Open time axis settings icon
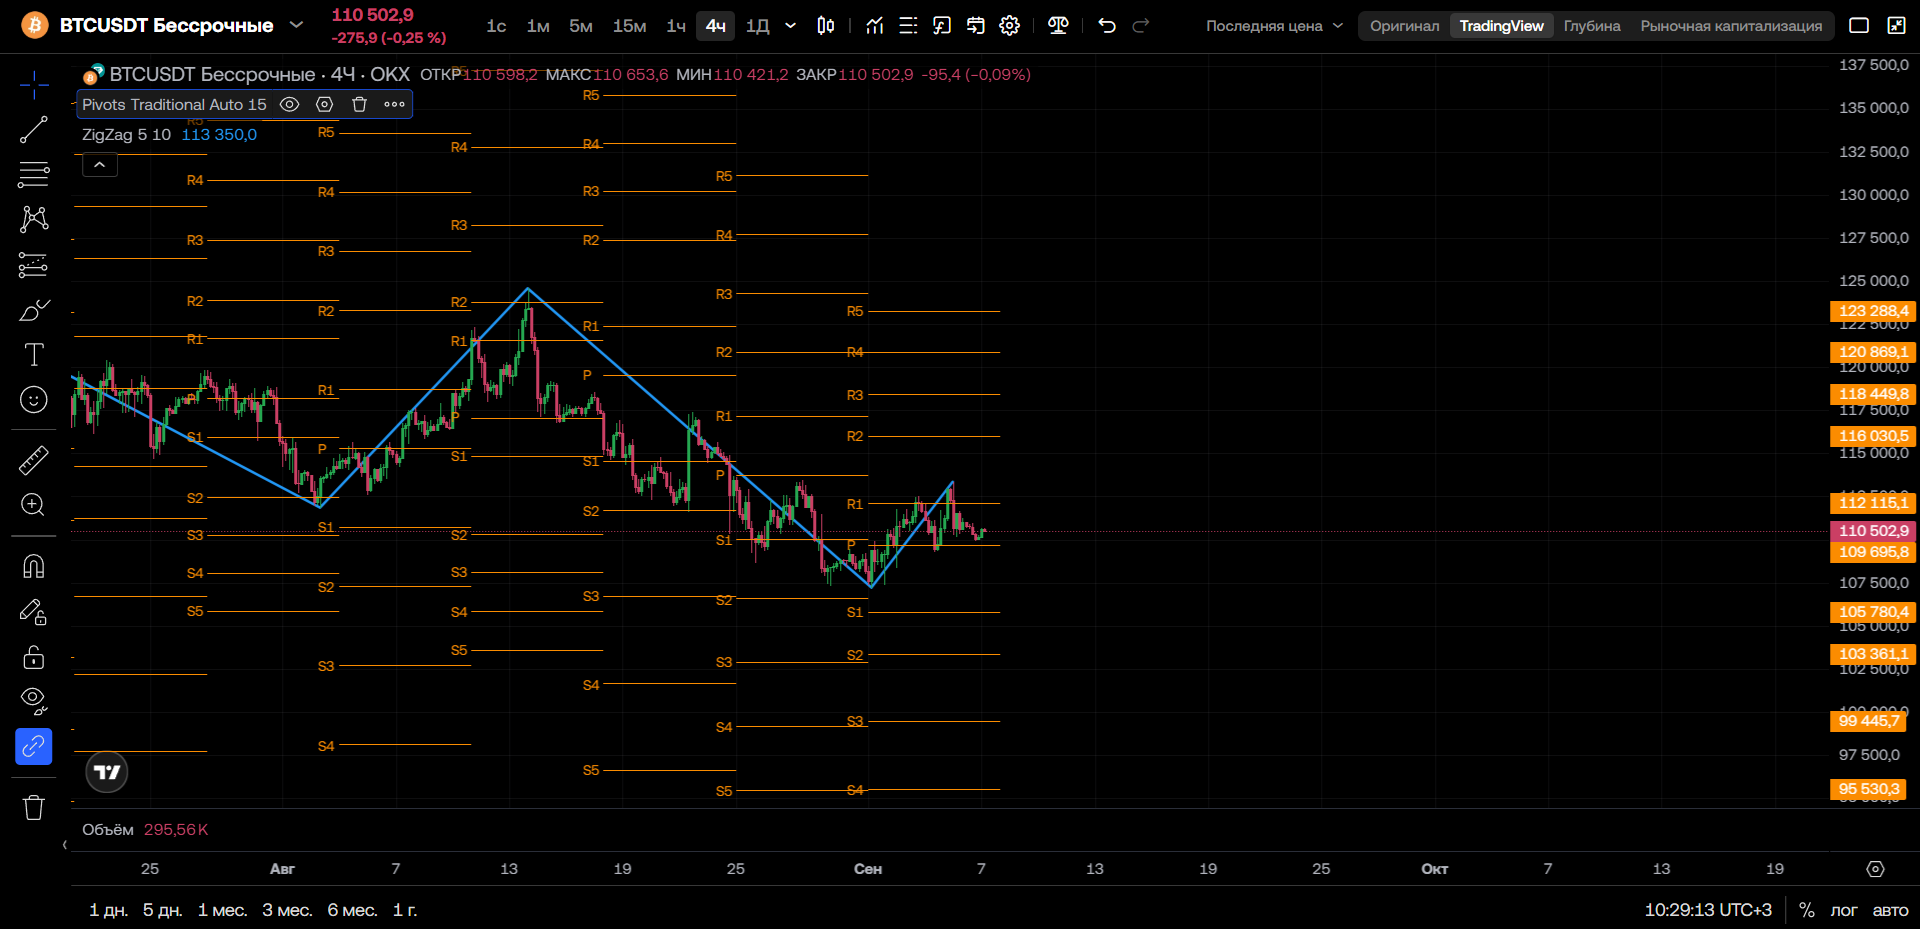 point(1875,869)
